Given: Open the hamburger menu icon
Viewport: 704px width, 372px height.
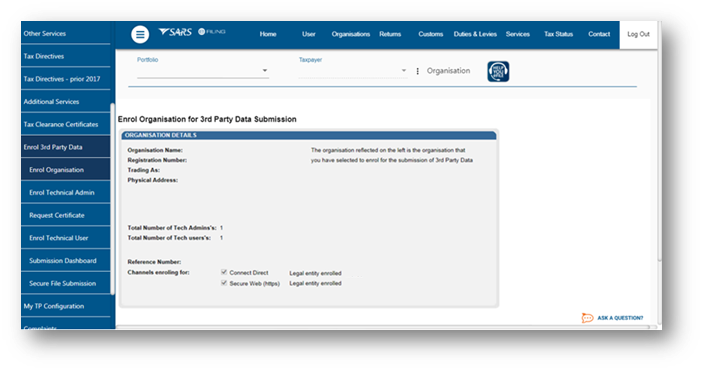Looking at the screenshot, I should 140,34.
